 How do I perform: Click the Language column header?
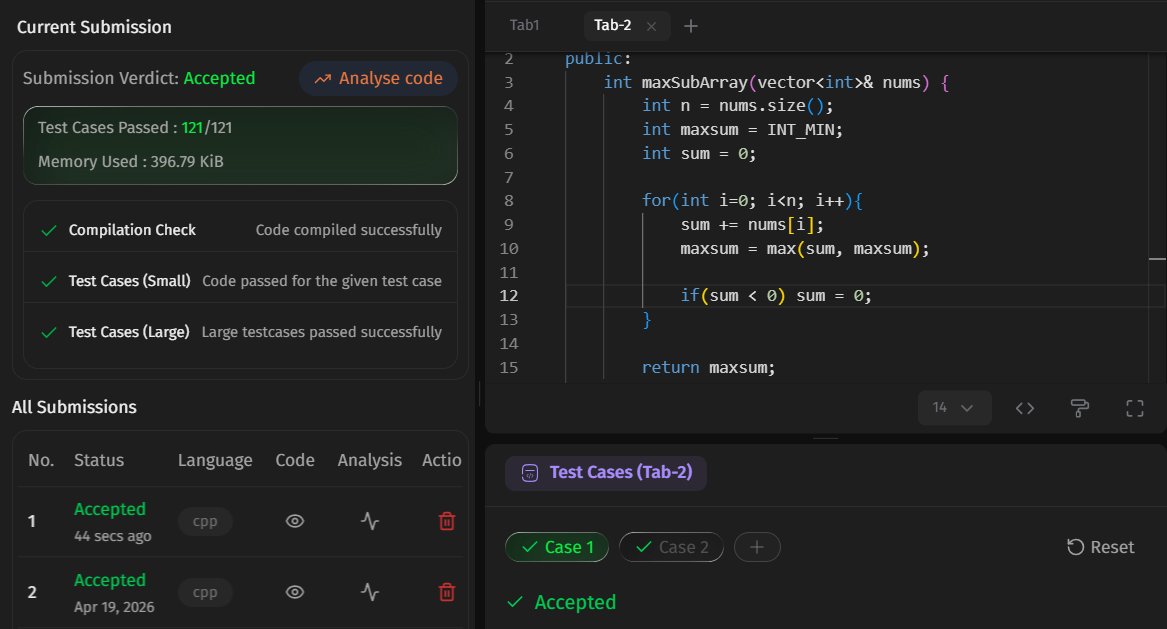215,460
